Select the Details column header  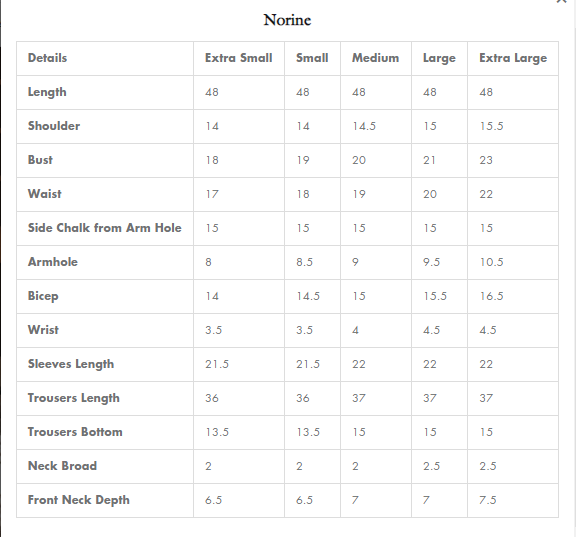47,58
